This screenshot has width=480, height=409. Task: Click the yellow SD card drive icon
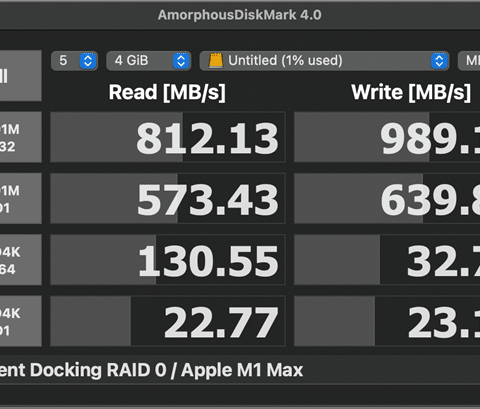pos(216,61)
